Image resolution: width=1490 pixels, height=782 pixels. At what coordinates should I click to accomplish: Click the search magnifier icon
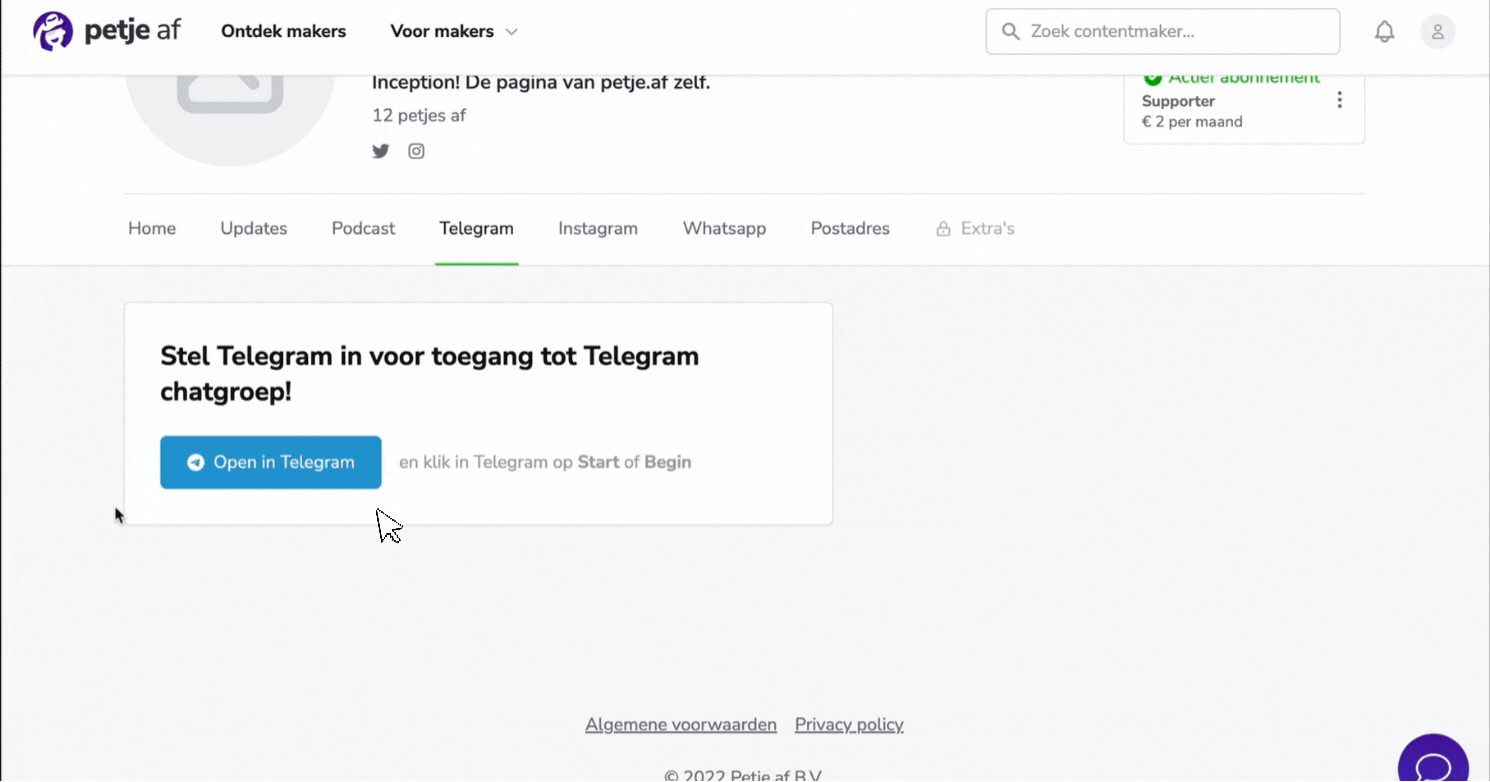click(1011, 32)
